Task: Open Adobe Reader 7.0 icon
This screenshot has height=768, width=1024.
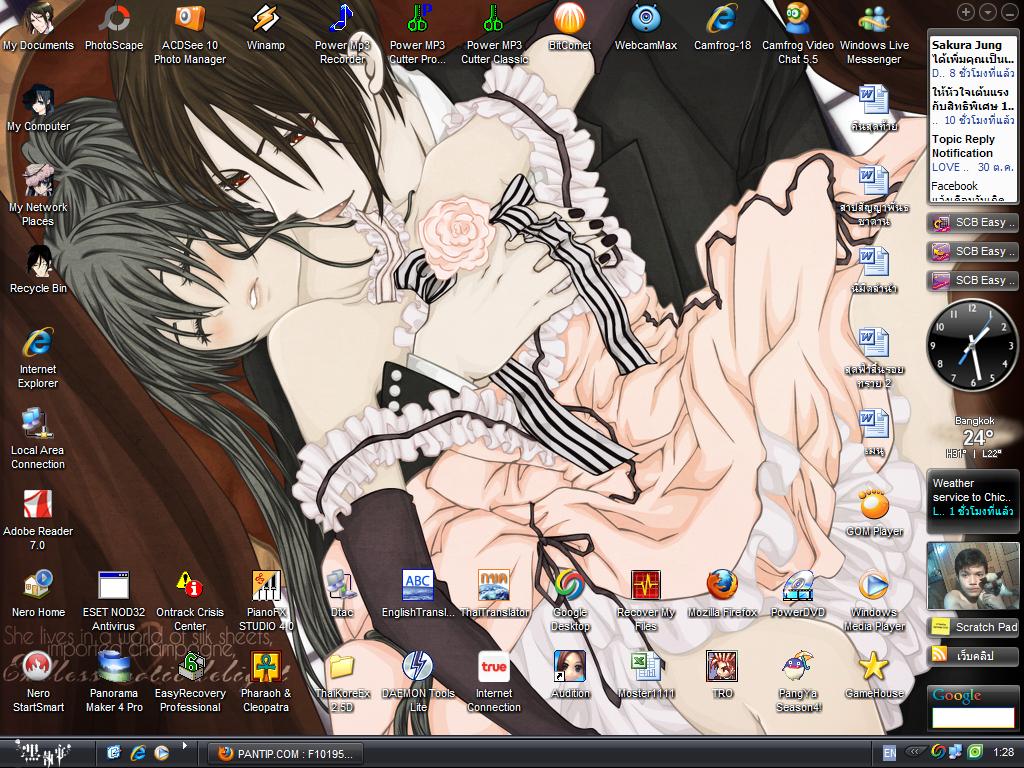Action: pyautogui.click(x=38, y=519)
